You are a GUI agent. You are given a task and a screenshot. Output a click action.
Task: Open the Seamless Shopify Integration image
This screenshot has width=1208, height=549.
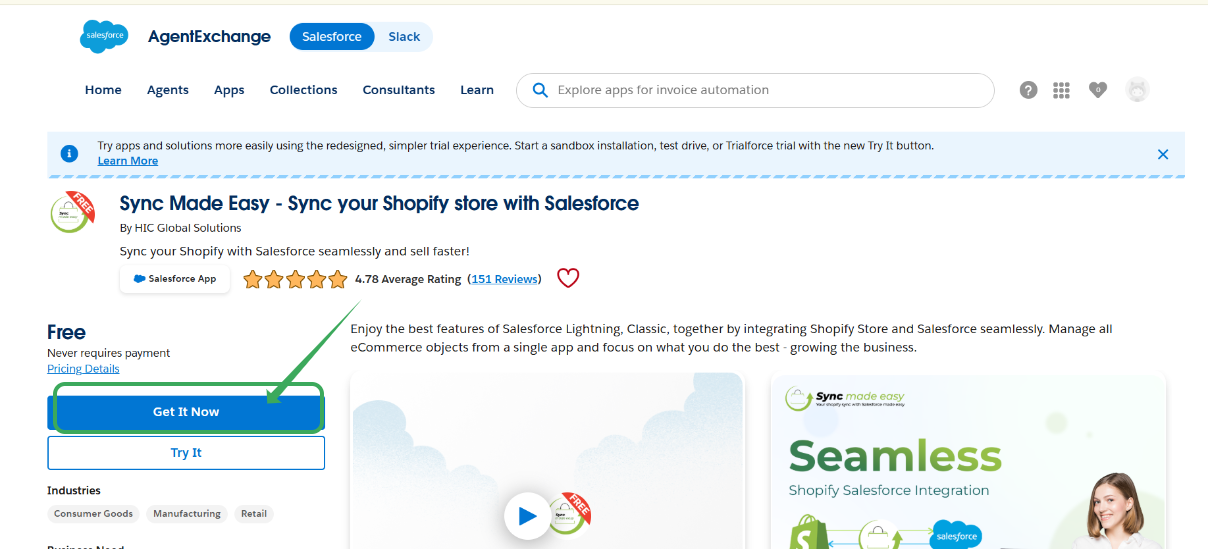click(x=968, y=461)
